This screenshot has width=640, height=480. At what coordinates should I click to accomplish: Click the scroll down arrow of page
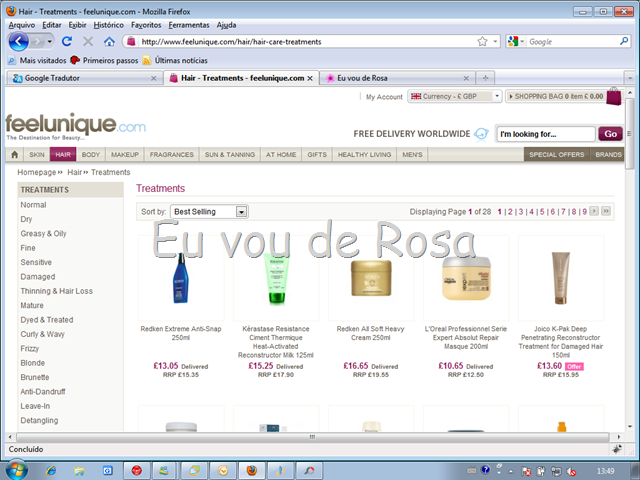630,426
